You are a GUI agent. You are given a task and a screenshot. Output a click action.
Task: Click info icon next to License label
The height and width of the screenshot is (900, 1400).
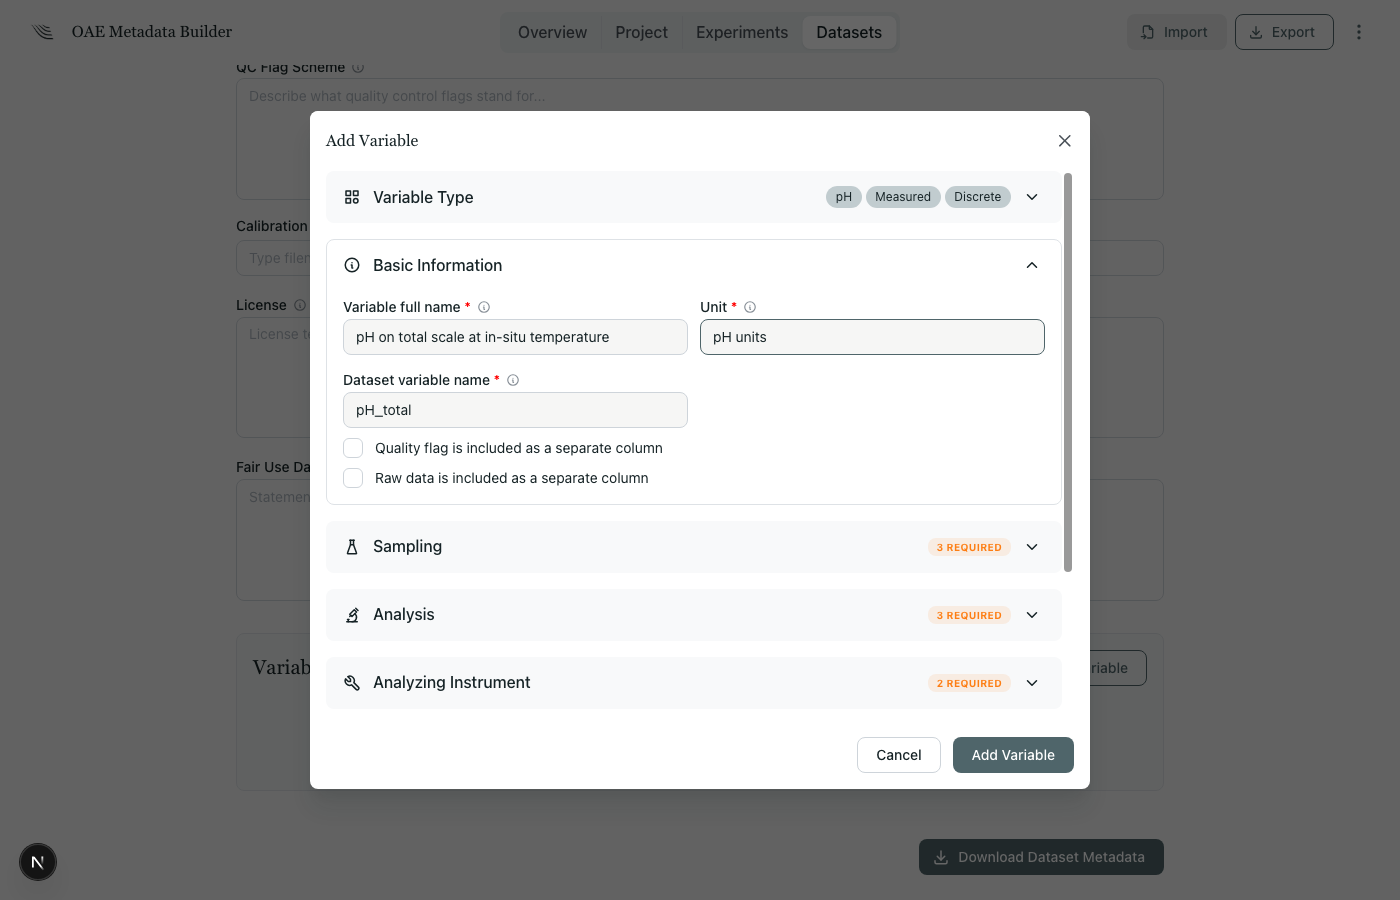coord(300,305)
